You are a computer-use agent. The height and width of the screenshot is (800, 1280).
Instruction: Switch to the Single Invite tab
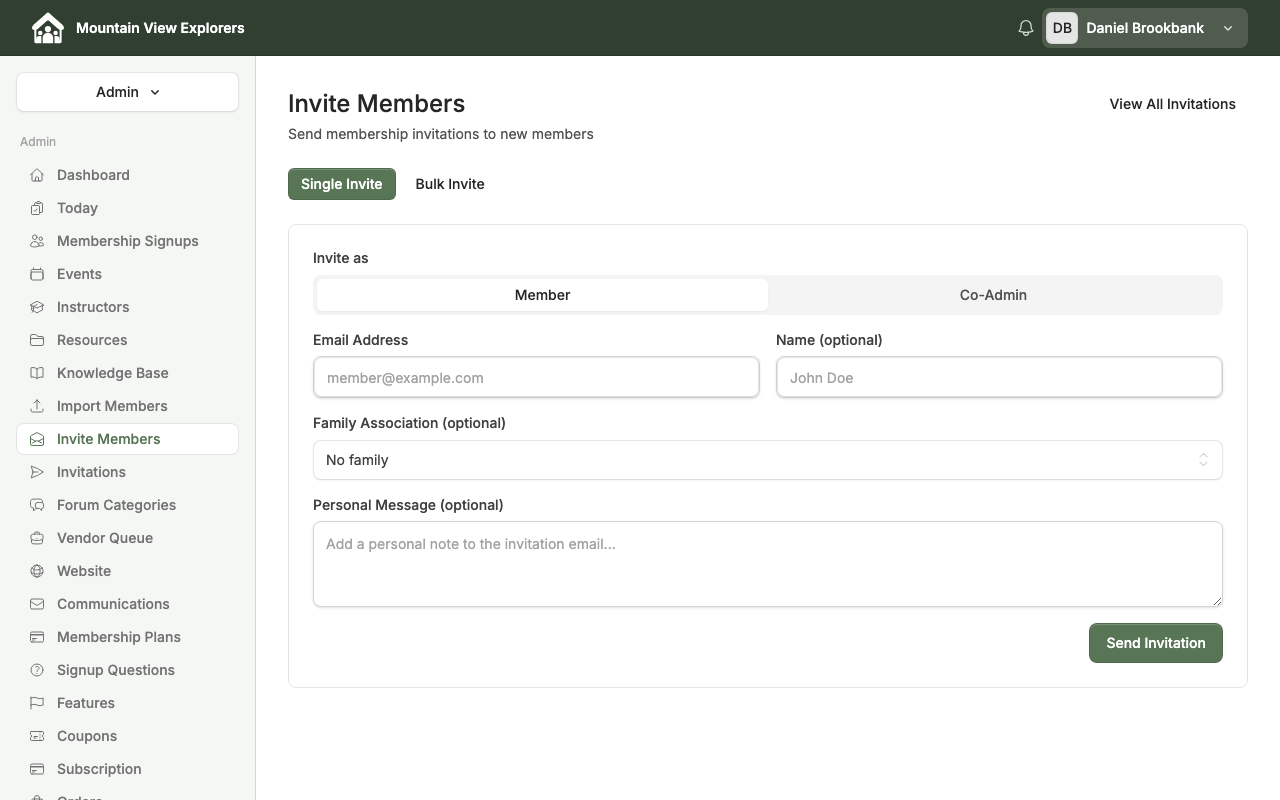click(x=342, y=184)
